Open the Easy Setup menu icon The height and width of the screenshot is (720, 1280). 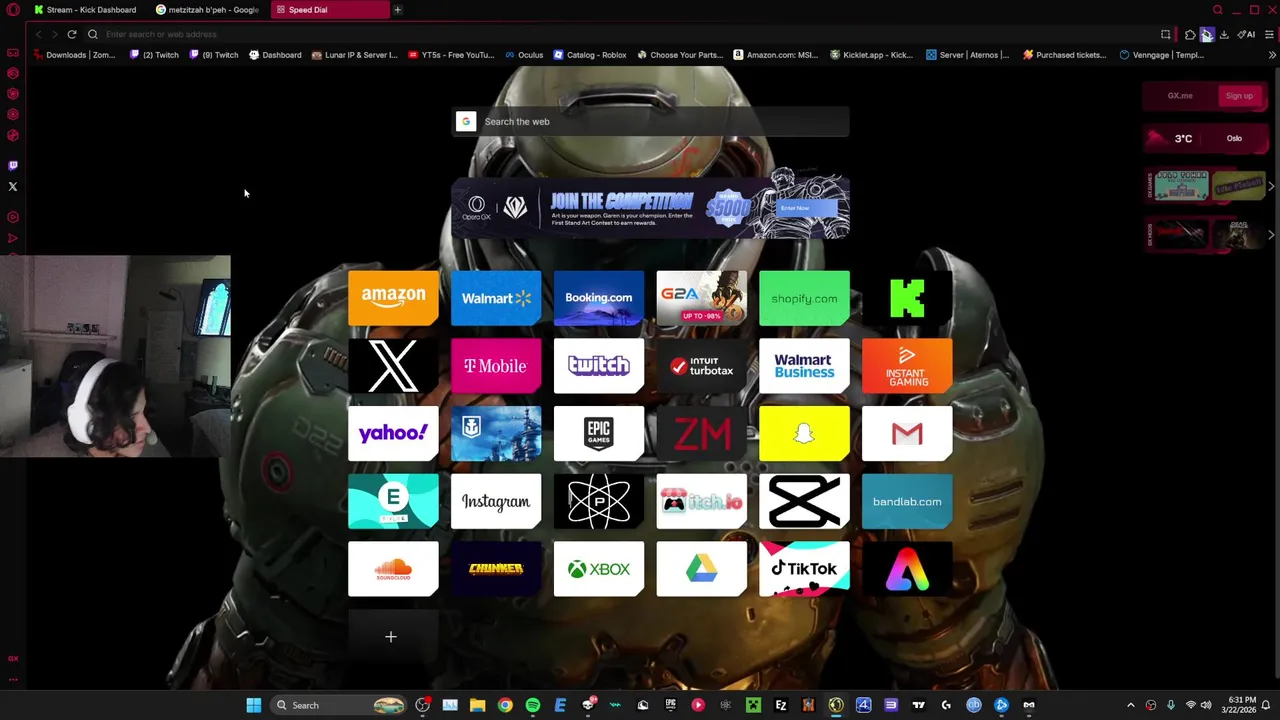tap(1270, 34)
